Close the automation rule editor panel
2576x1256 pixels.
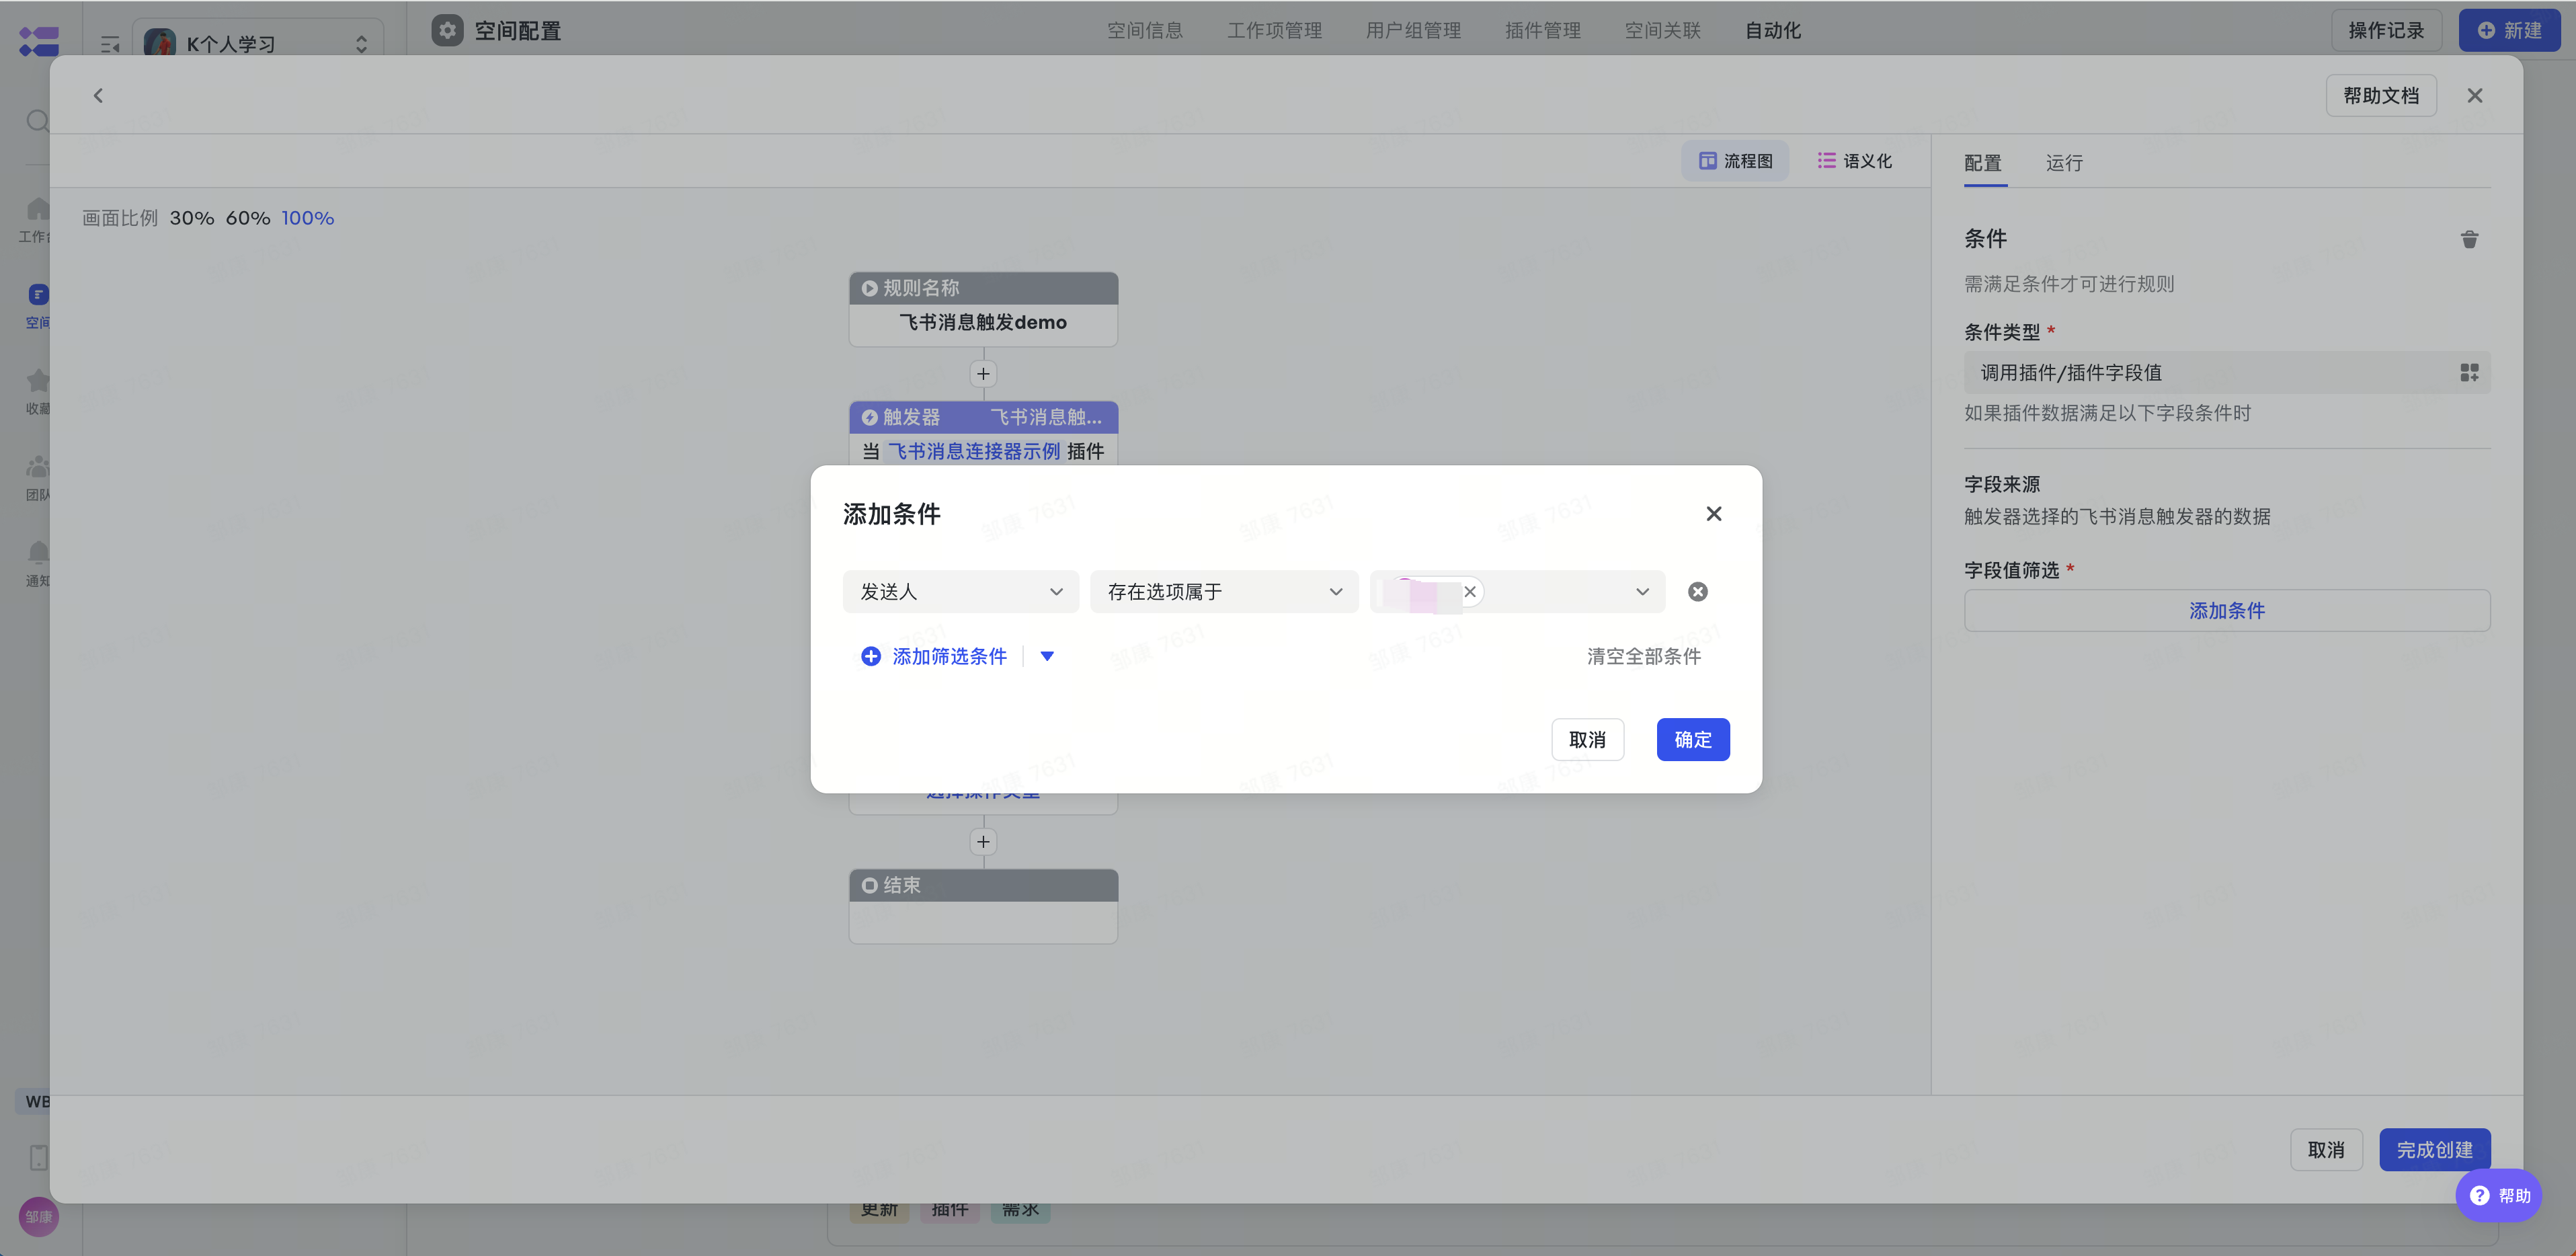click(2475, 95)
